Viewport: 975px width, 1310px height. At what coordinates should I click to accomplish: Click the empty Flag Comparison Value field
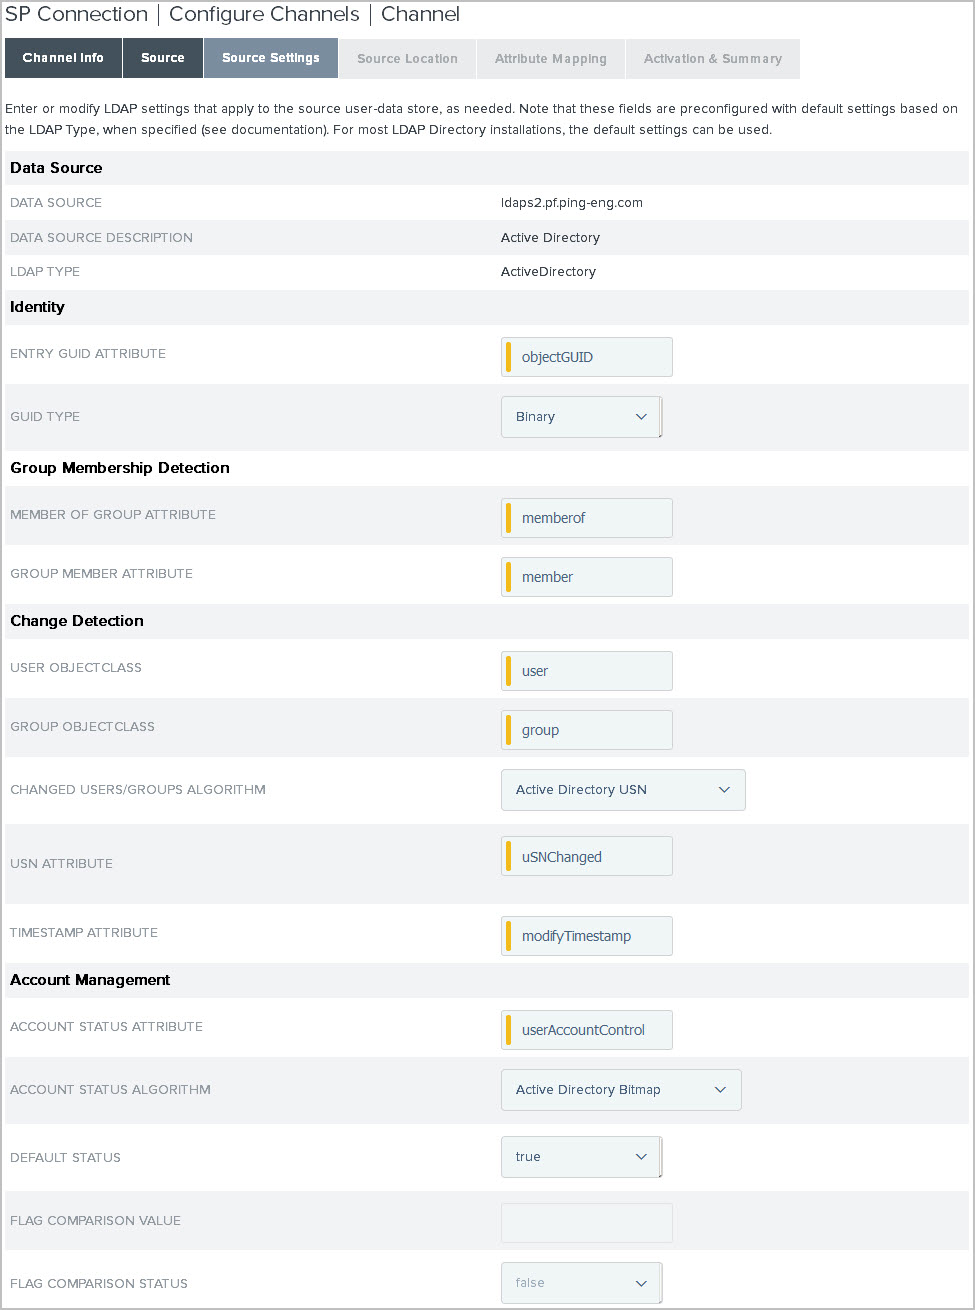586,1222
